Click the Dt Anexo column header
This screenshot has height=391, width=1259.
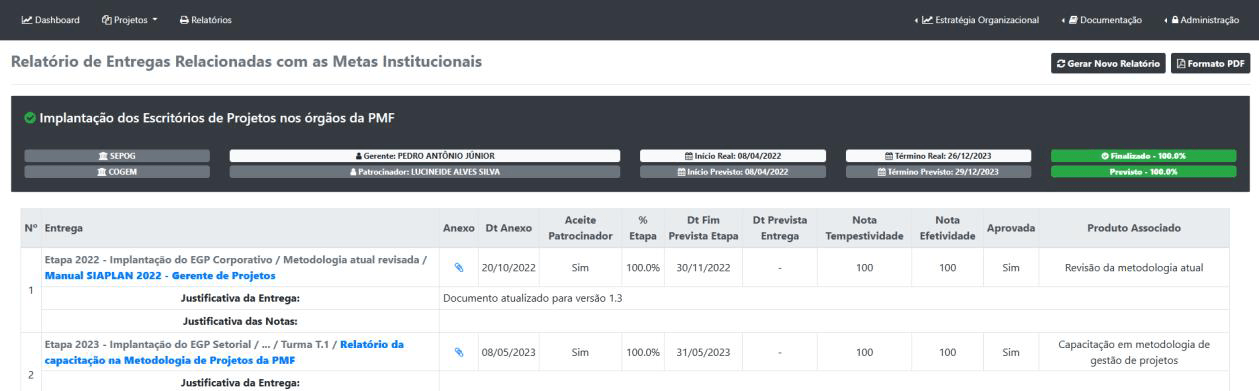[508, 228]
